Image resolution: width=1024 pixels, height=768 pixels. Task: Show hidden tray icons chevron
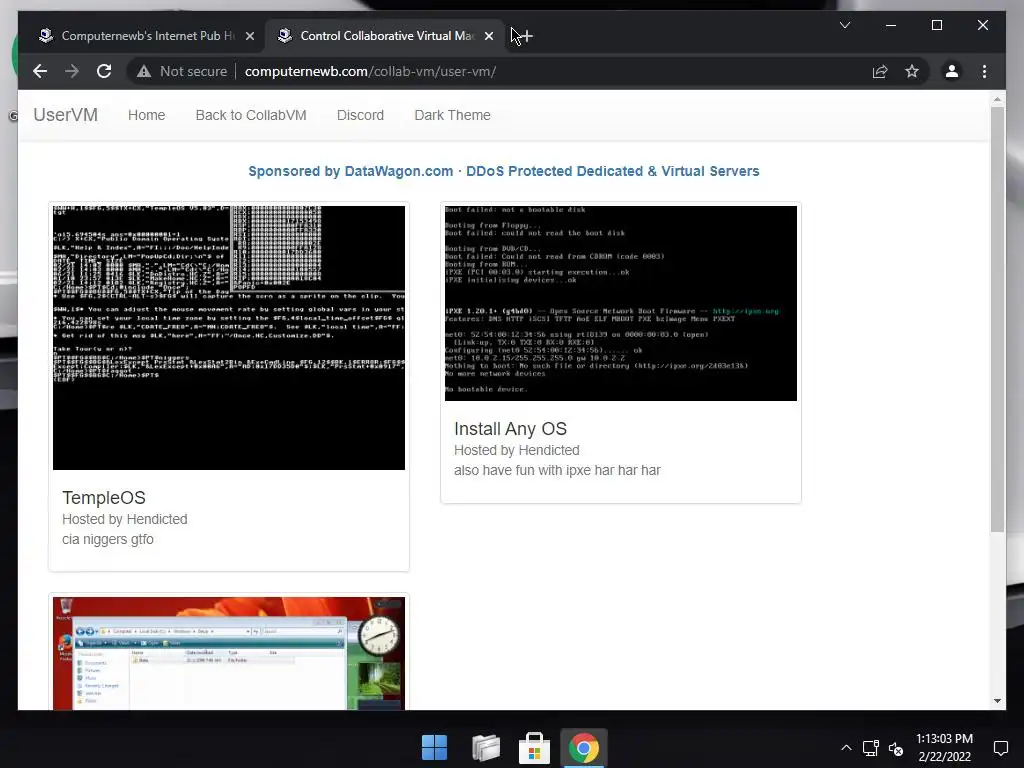(846, 748)
